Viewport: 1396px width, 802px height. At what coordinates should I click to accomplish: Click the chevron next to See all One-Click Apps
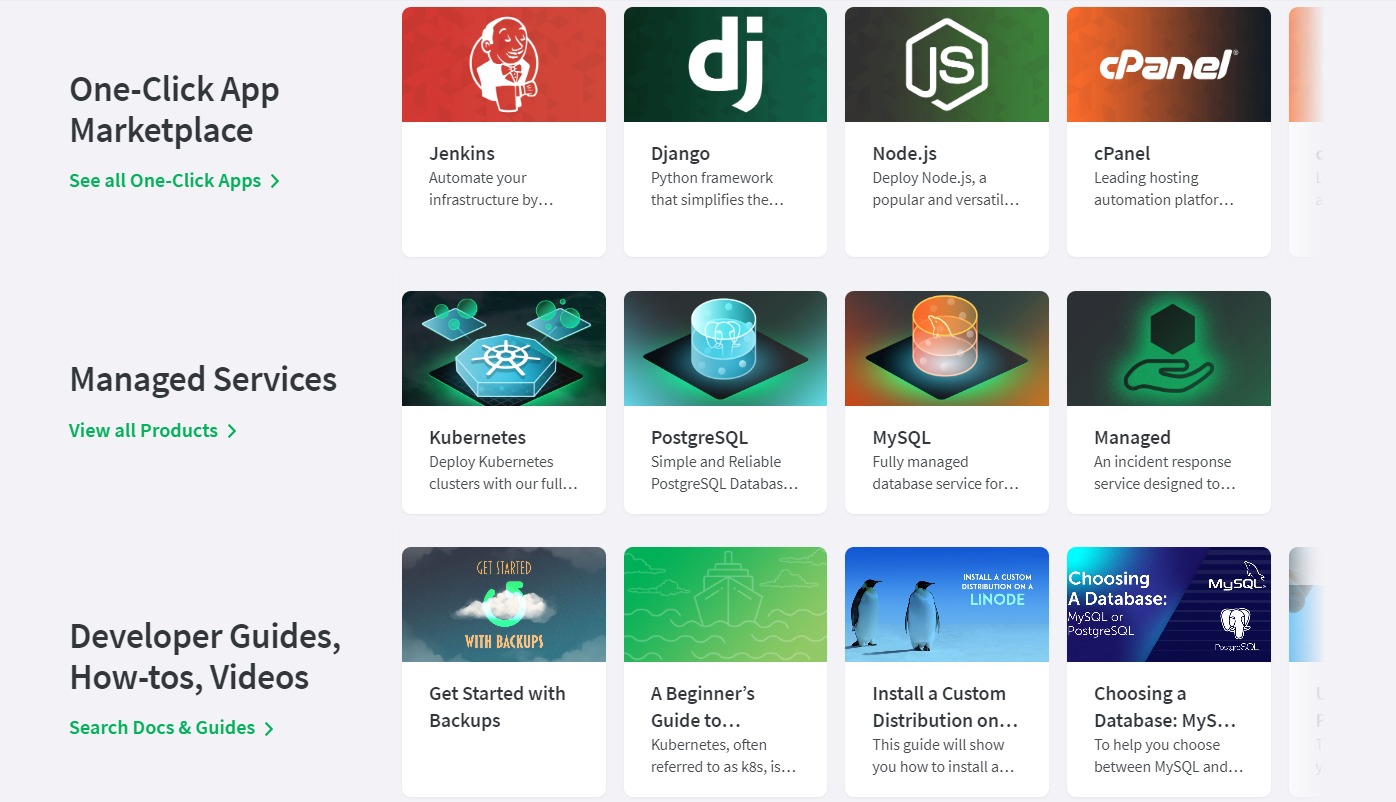tap(275, 181)
